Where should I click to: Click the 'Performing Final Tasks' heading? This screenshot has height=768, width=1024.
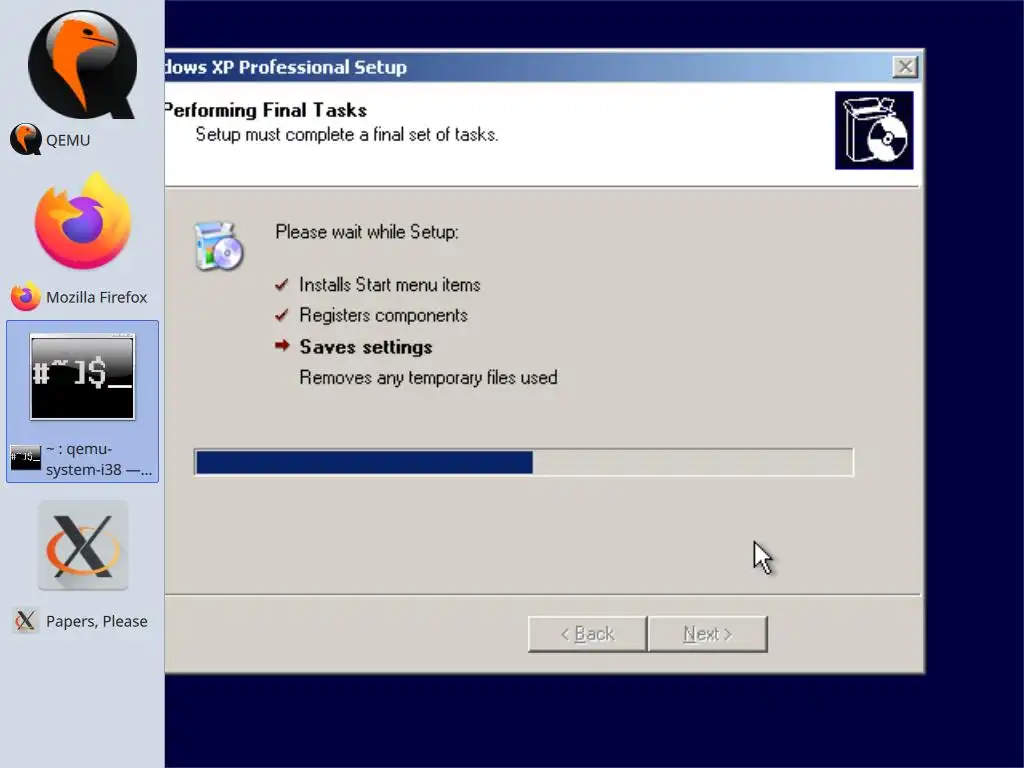click(266, 110)
